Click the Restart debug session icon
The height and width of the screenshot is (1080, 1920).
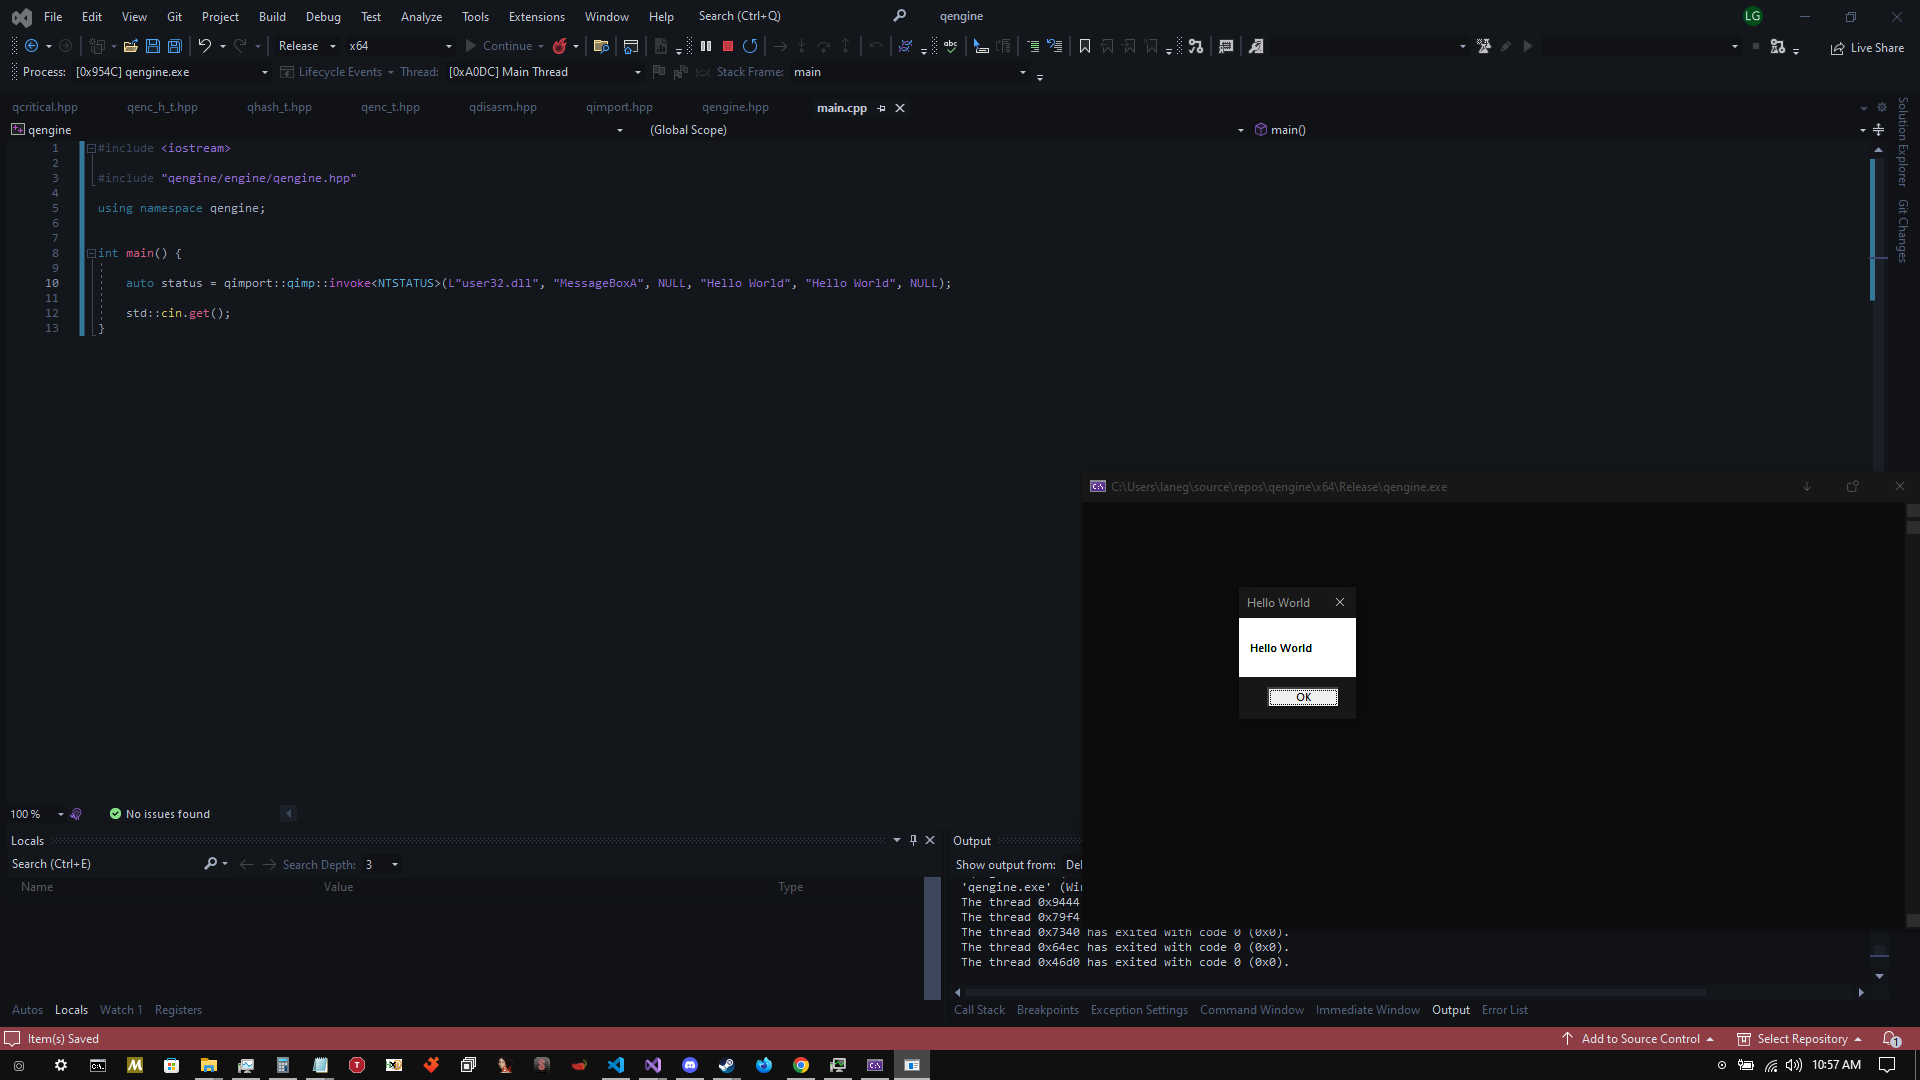[x=749, y=46]
